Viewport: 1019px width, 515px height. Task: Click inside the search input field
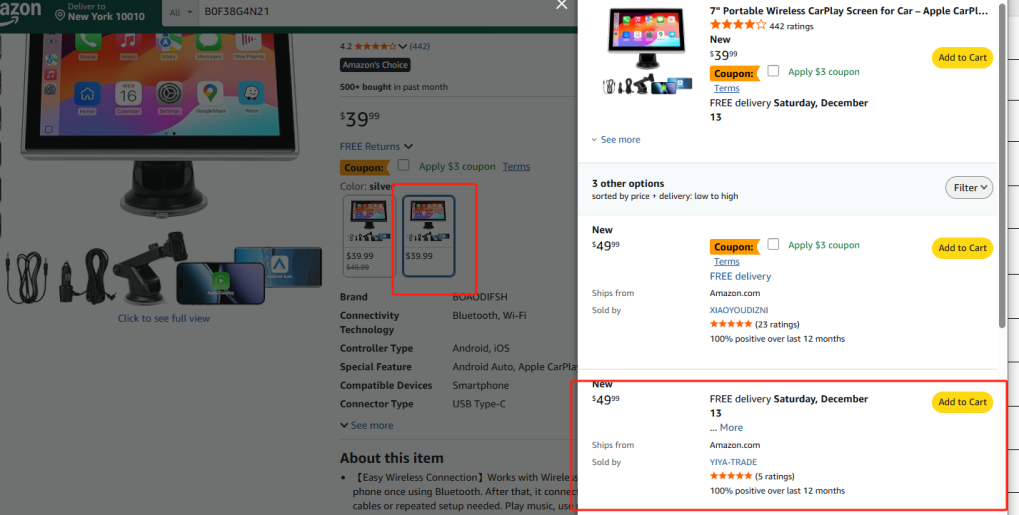click(387, 12)
